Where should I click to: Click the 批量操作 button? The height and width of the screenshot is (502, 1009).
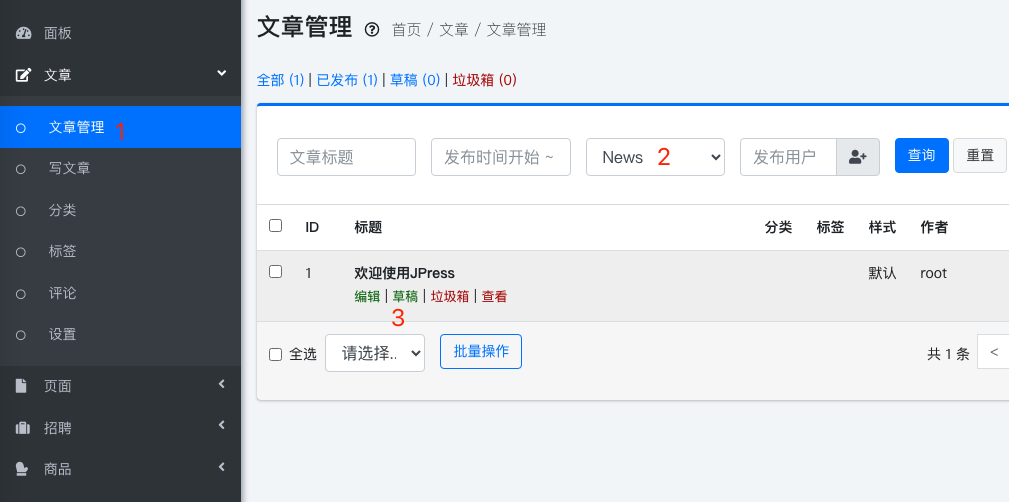click(481, 351)
